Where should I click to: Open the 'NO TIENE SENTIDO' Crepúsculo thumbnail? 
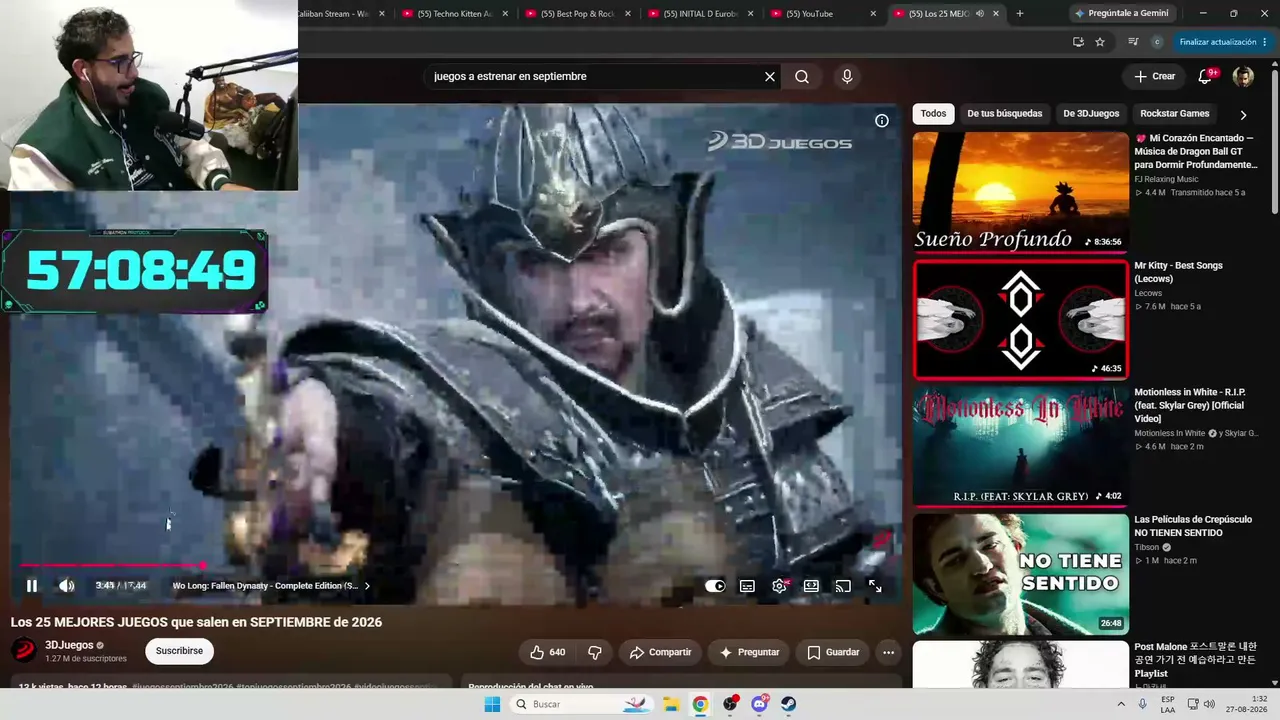pos(1021,573)
